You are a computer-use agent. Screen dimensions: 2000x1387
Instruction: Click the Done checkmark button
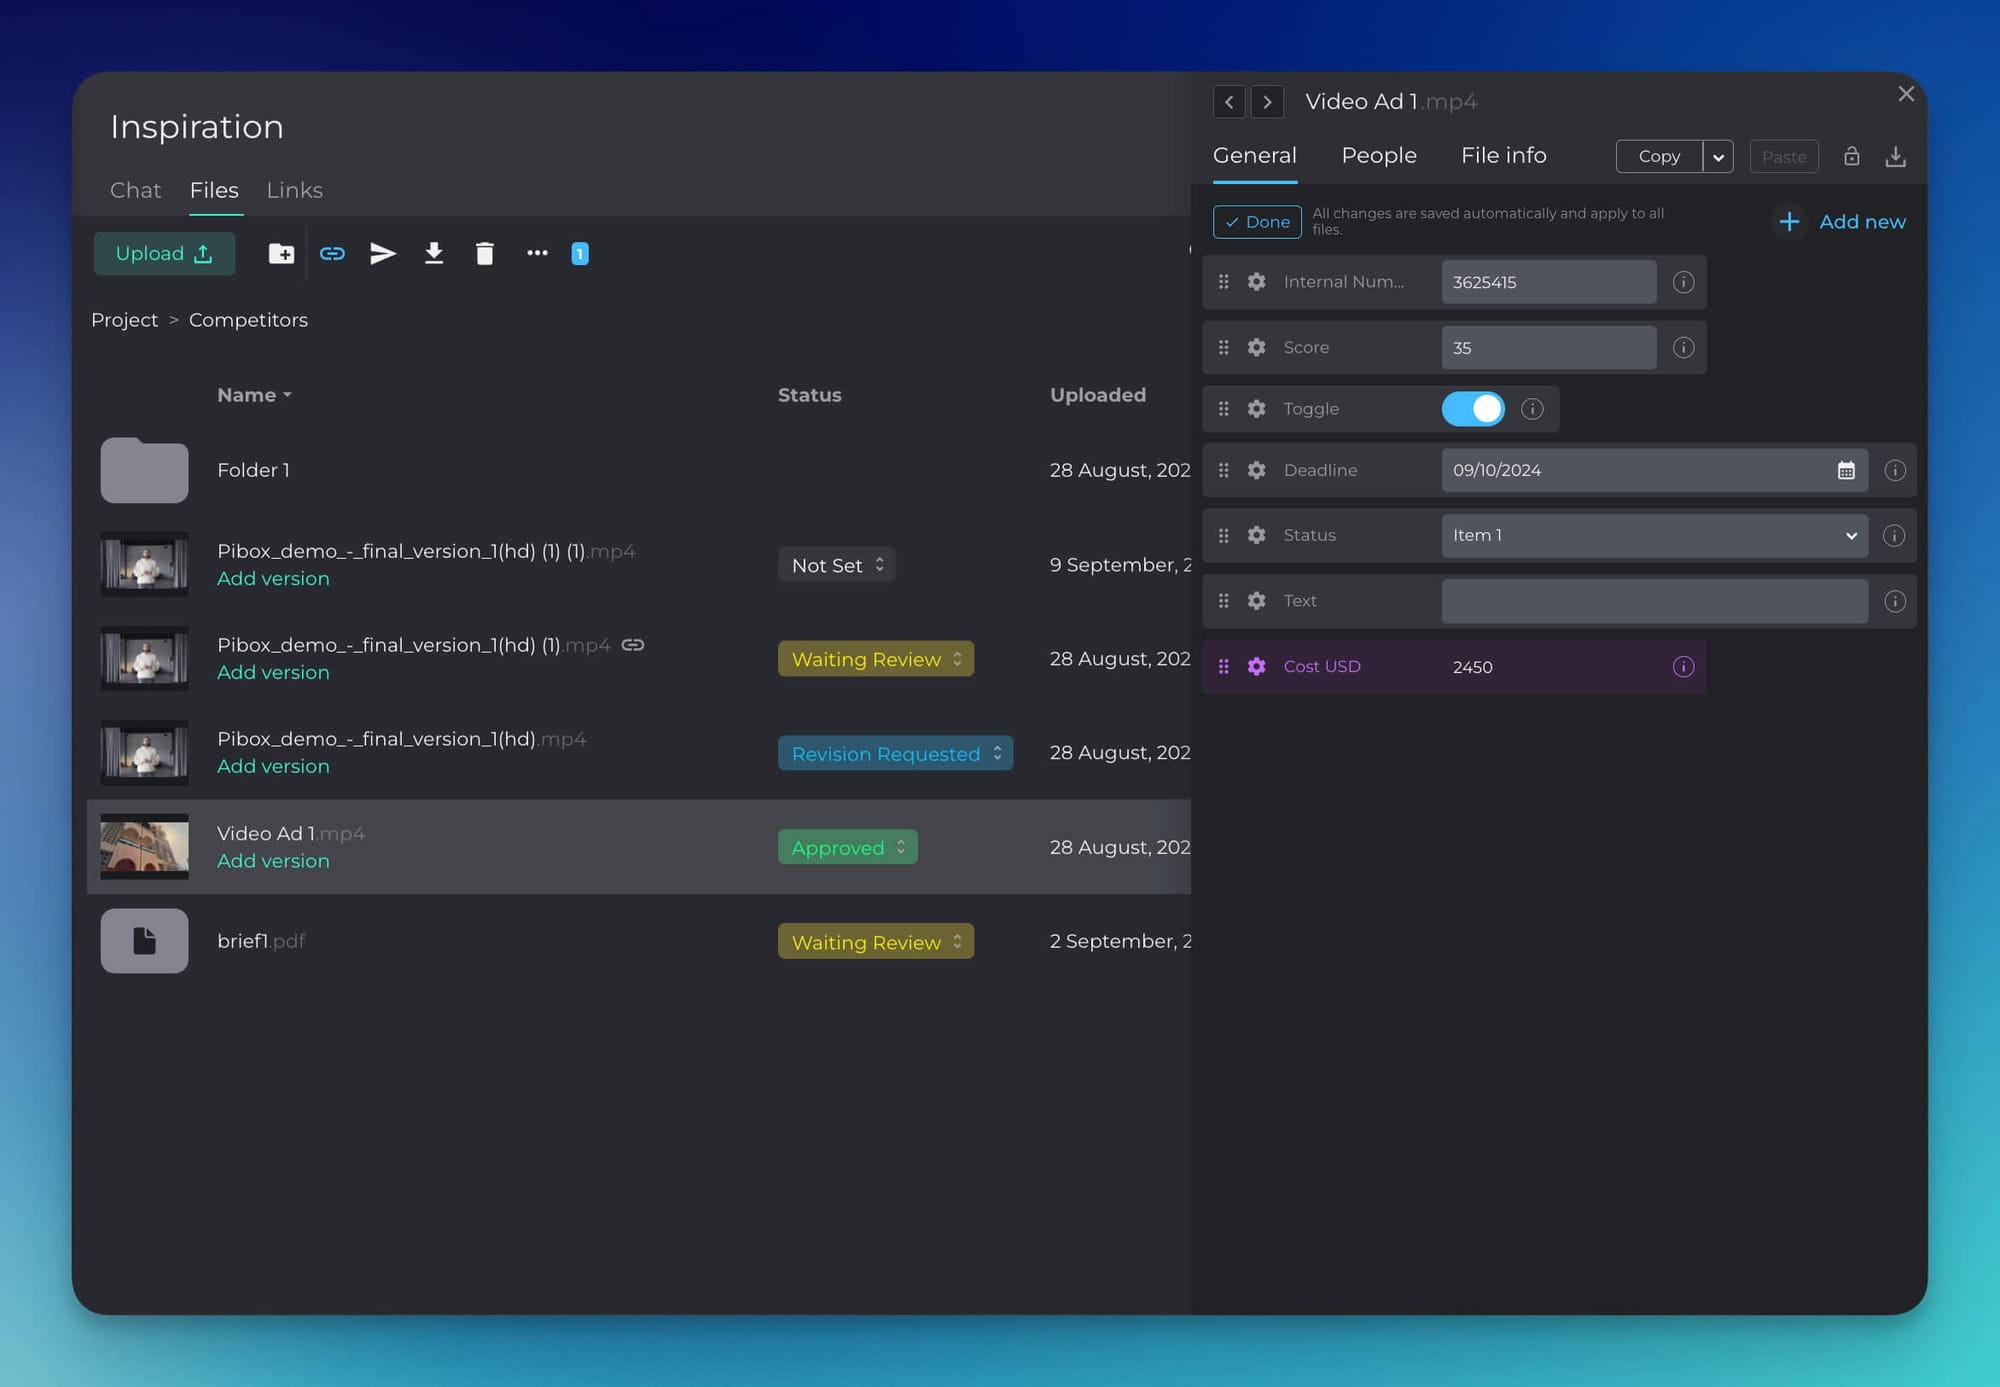click(x=1256, y=221)
